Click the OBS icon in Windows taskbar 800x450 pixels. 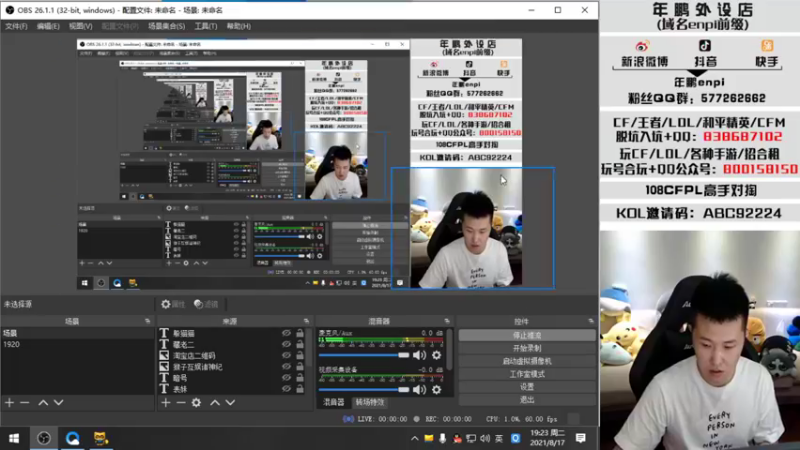(x=44, y=438)
